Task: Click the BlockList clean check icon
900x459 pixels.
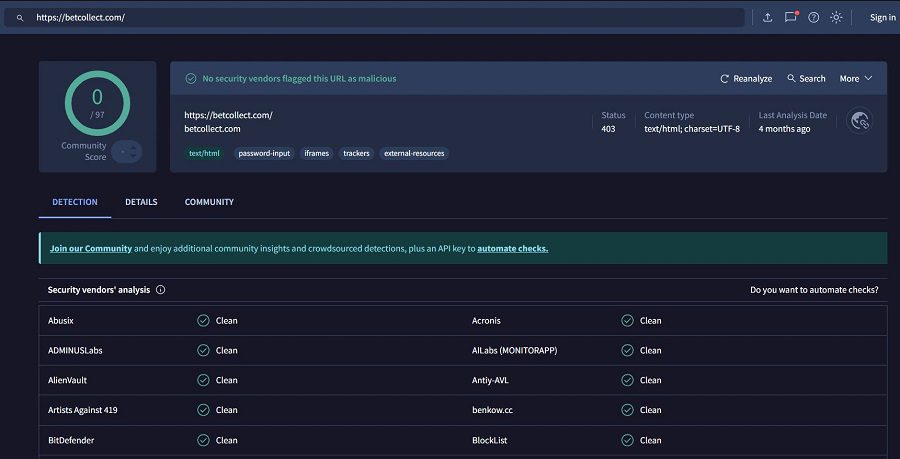Action: coord(627,441)
